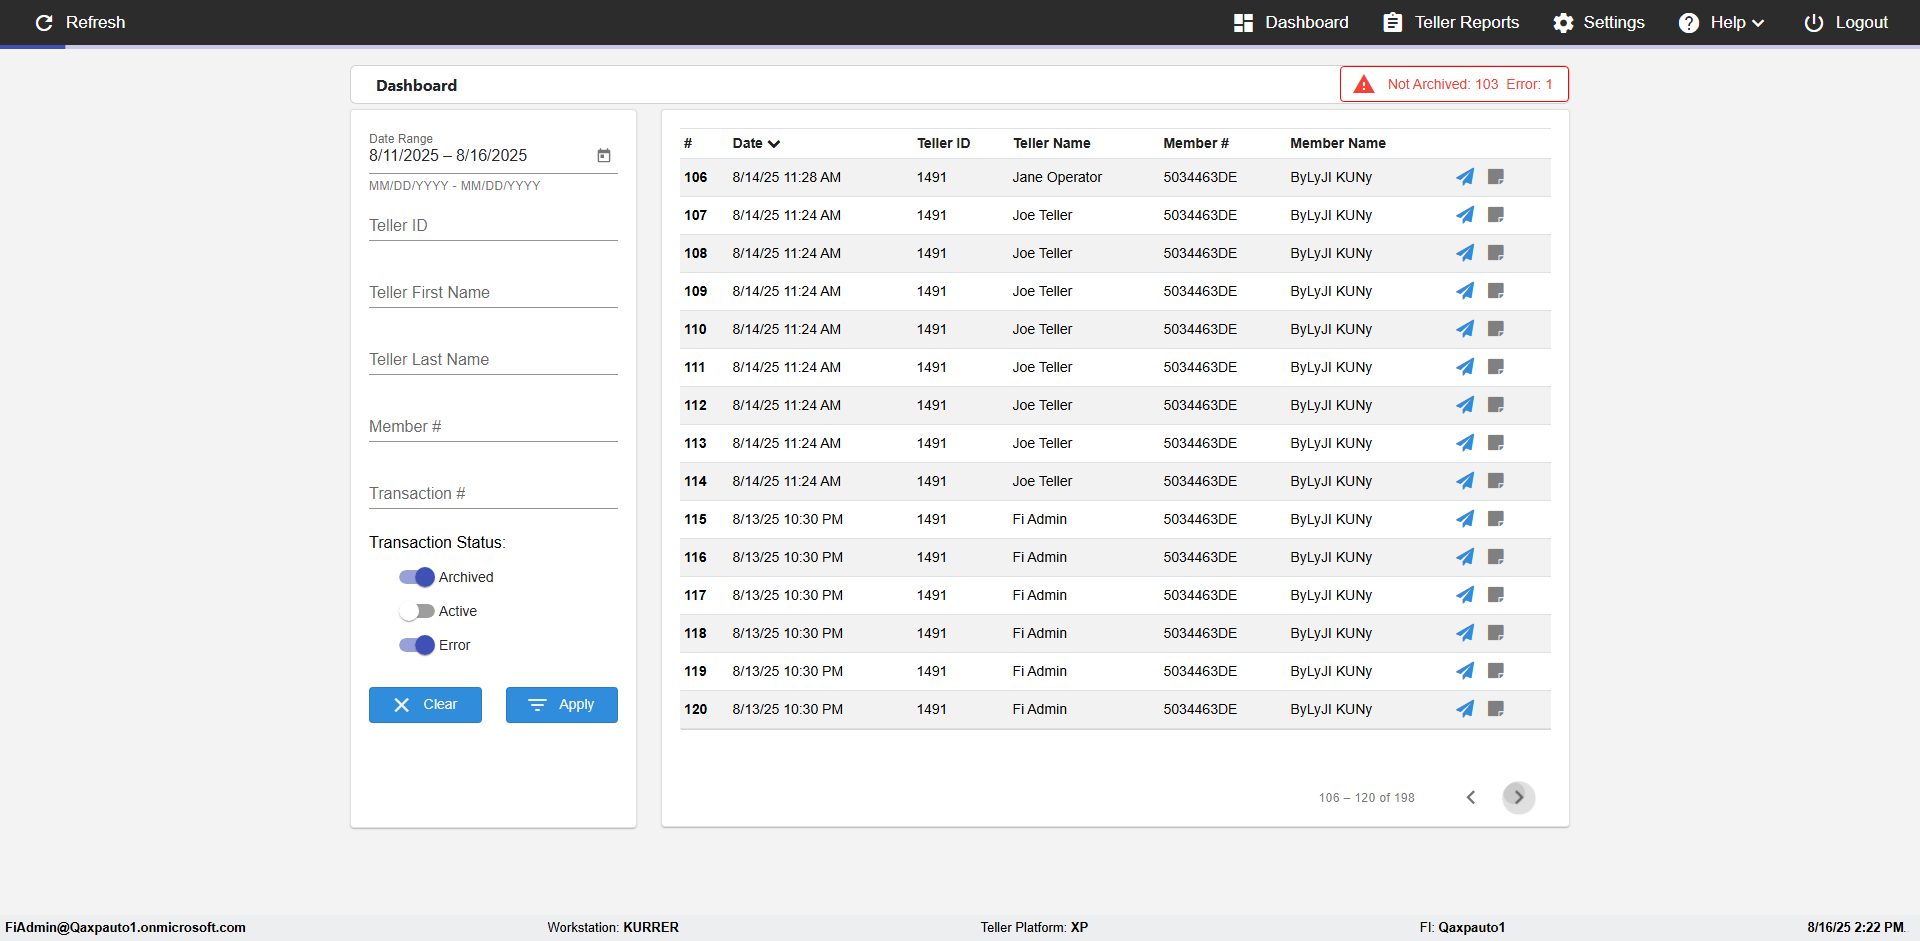The height and width of the screenshot is (941, 1920).
Task: Expand the Help dropdown menu
Action: click(1722, 22)
